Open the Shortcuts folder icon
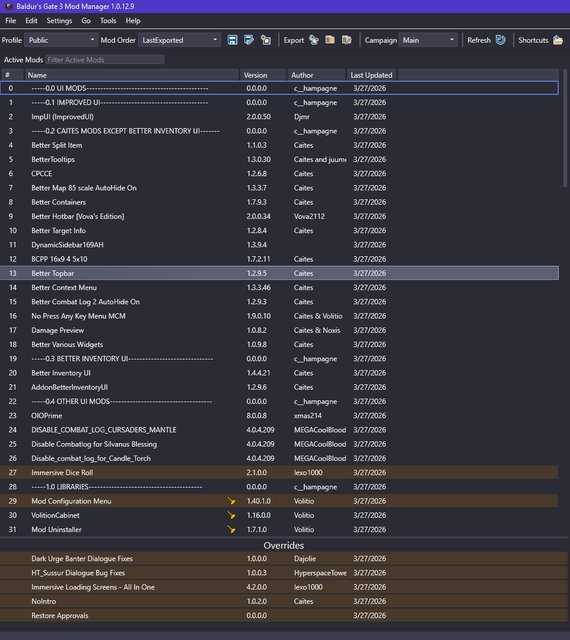The image size is (570, 640). pos(558,40)
